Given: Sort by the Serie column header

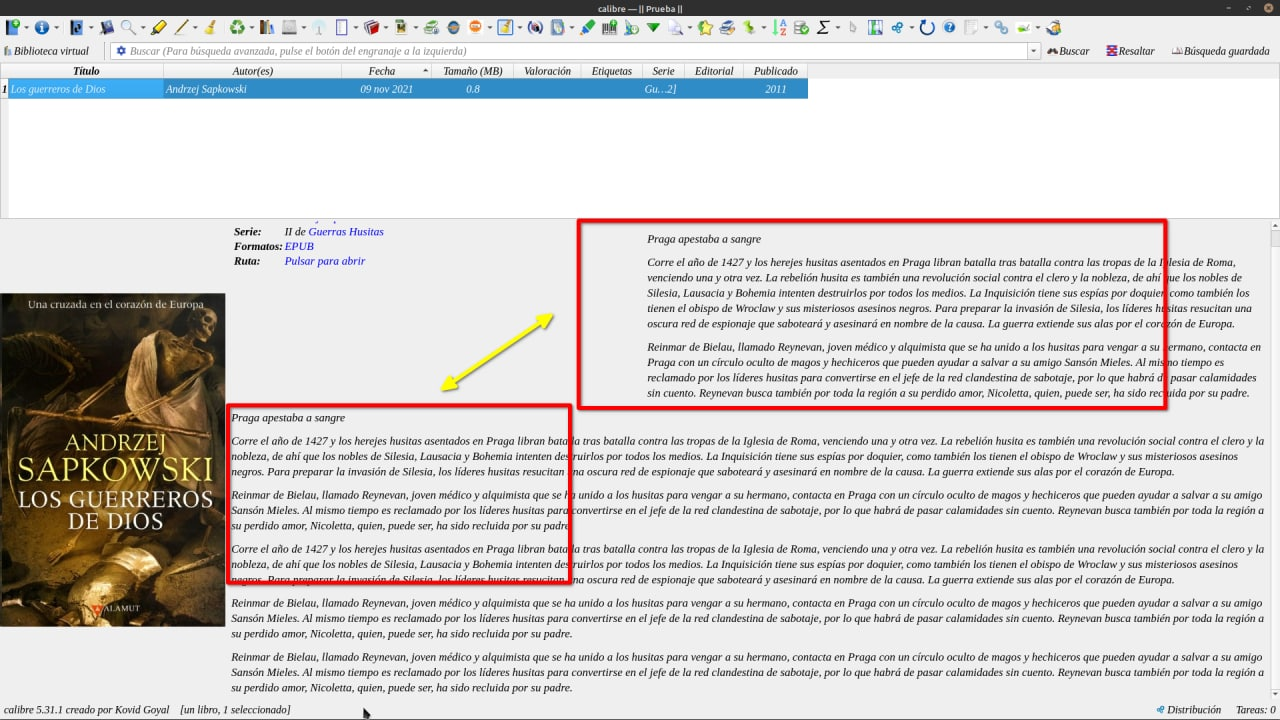Looking at the screenshot, I should pyautogui.click(x=663, y=71).
